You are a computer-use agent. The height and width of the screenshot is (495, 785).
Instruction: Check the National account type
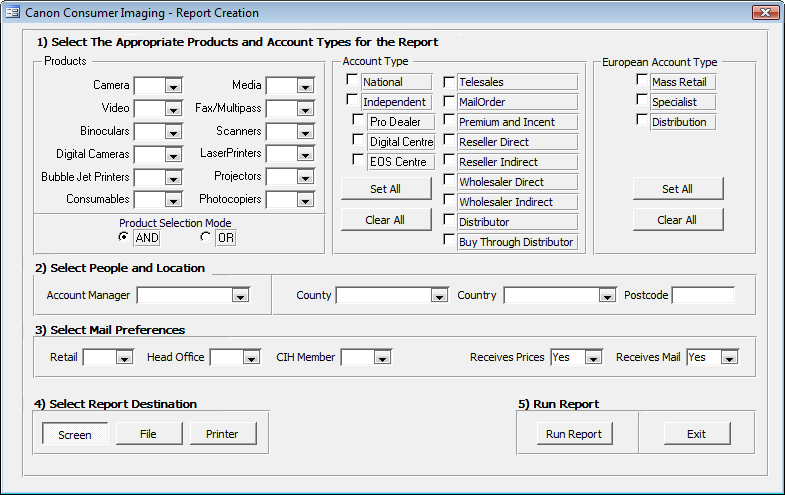(352, 80)
